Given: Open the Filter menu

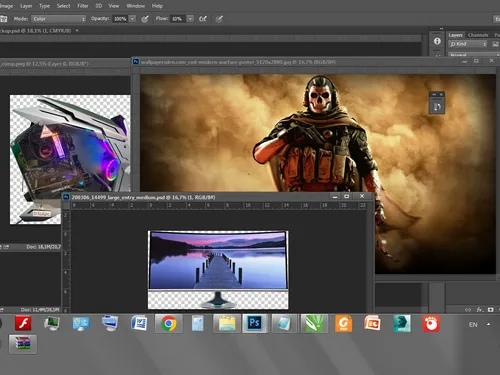Looking at the screenshot, I should click(x=83, y=6).
